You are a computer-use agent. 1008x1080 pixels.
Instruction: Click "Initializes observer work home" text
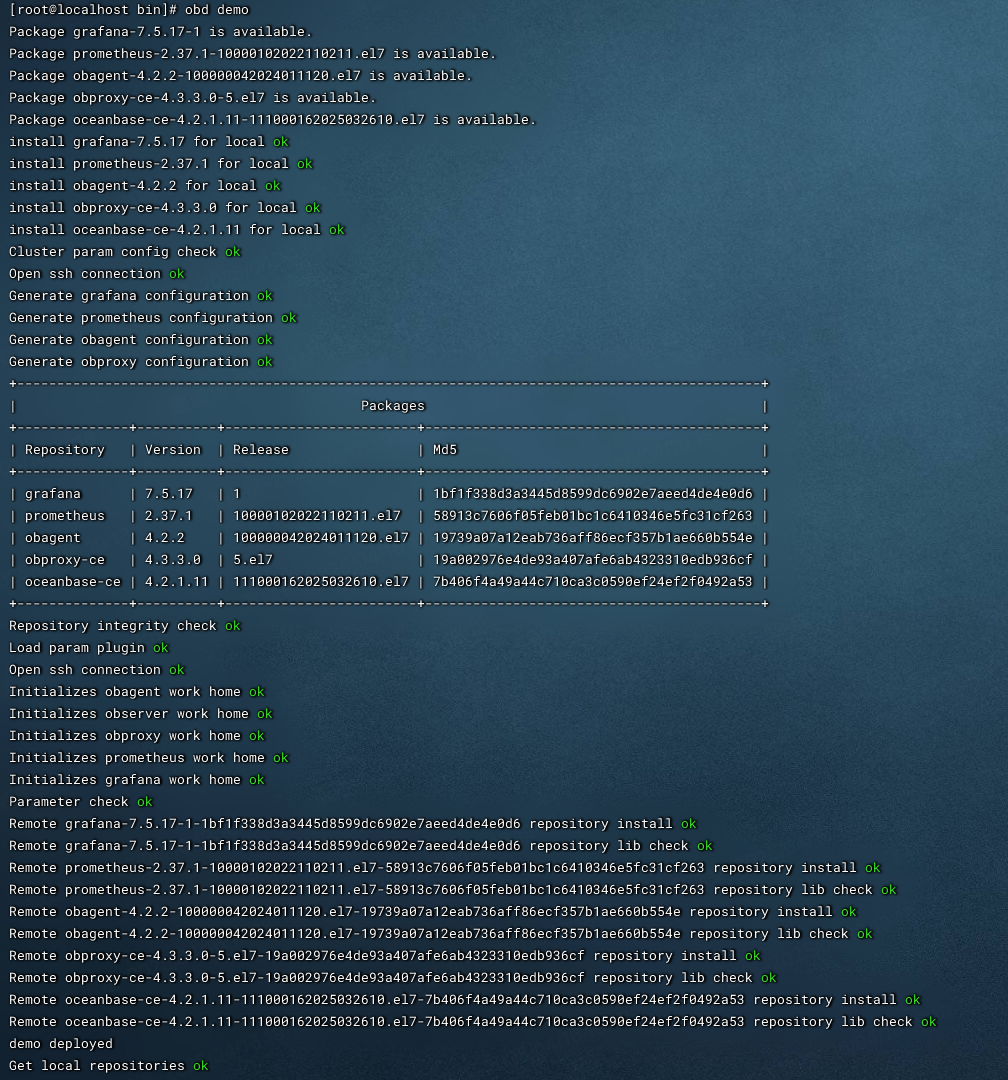click(x=129, y=714)
